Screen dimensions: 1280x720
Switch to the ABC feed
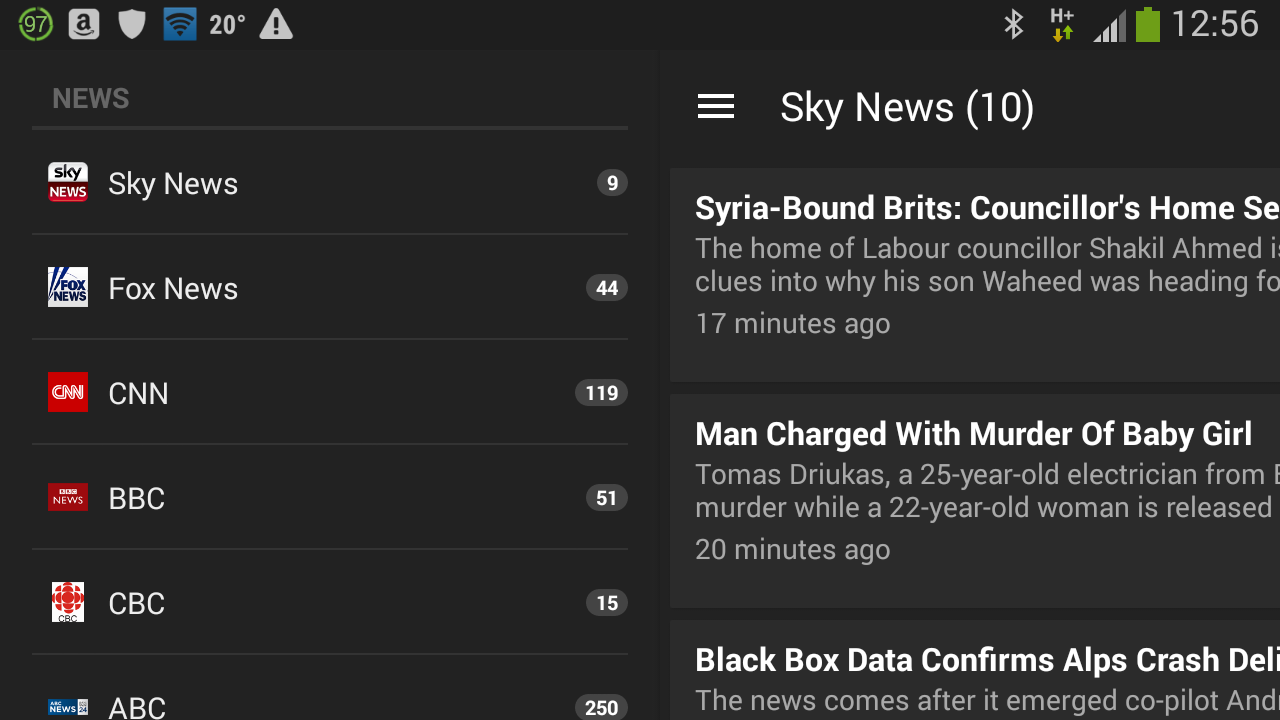(330, 688)
